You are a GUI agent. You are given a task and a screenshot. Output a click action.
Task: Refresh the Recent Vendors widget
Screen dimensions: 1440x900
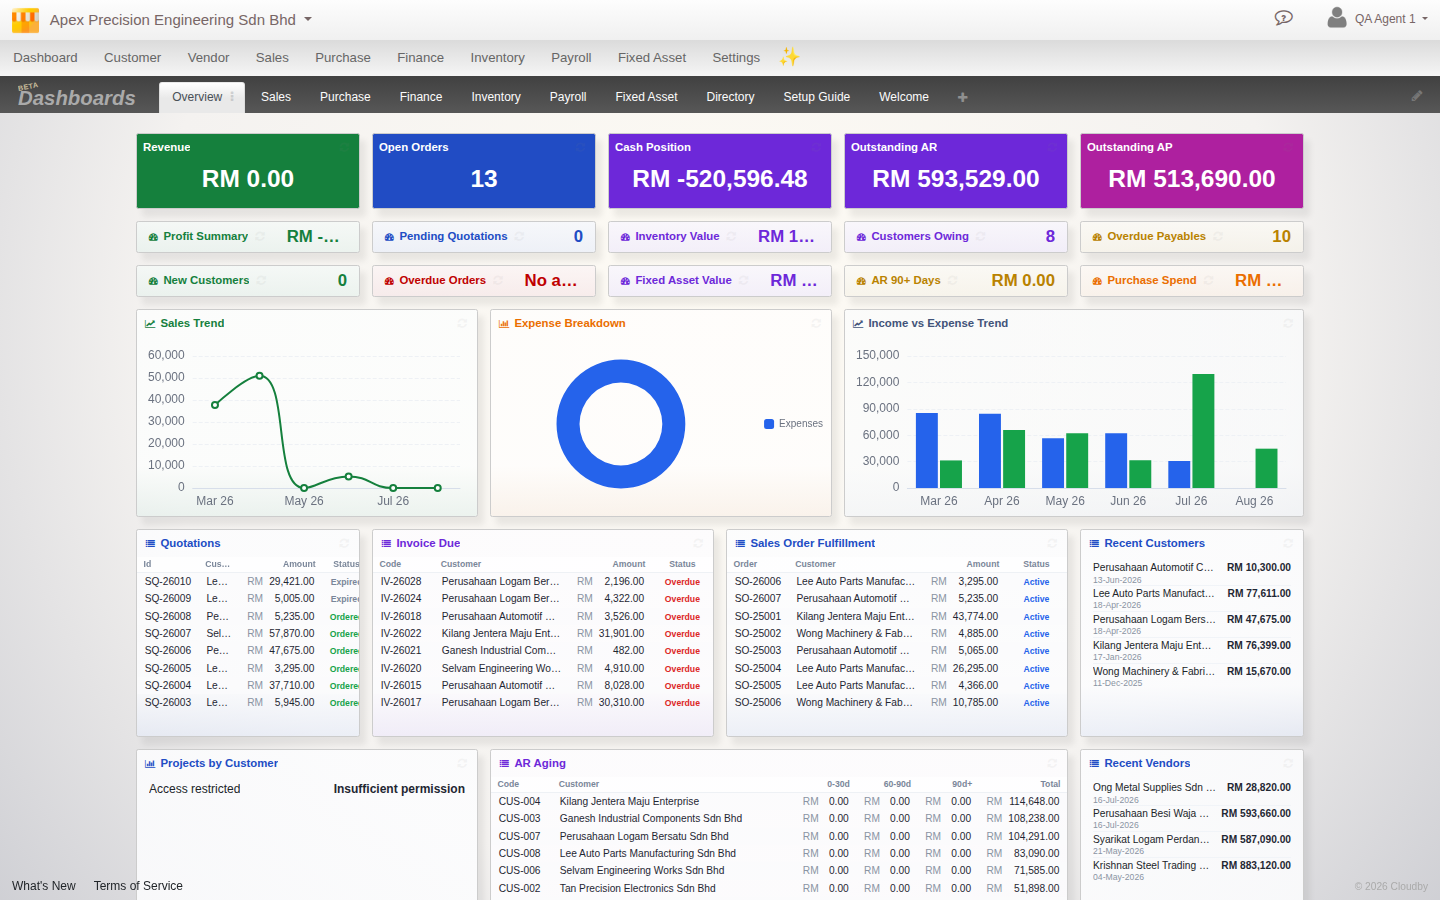(1288, 763)
